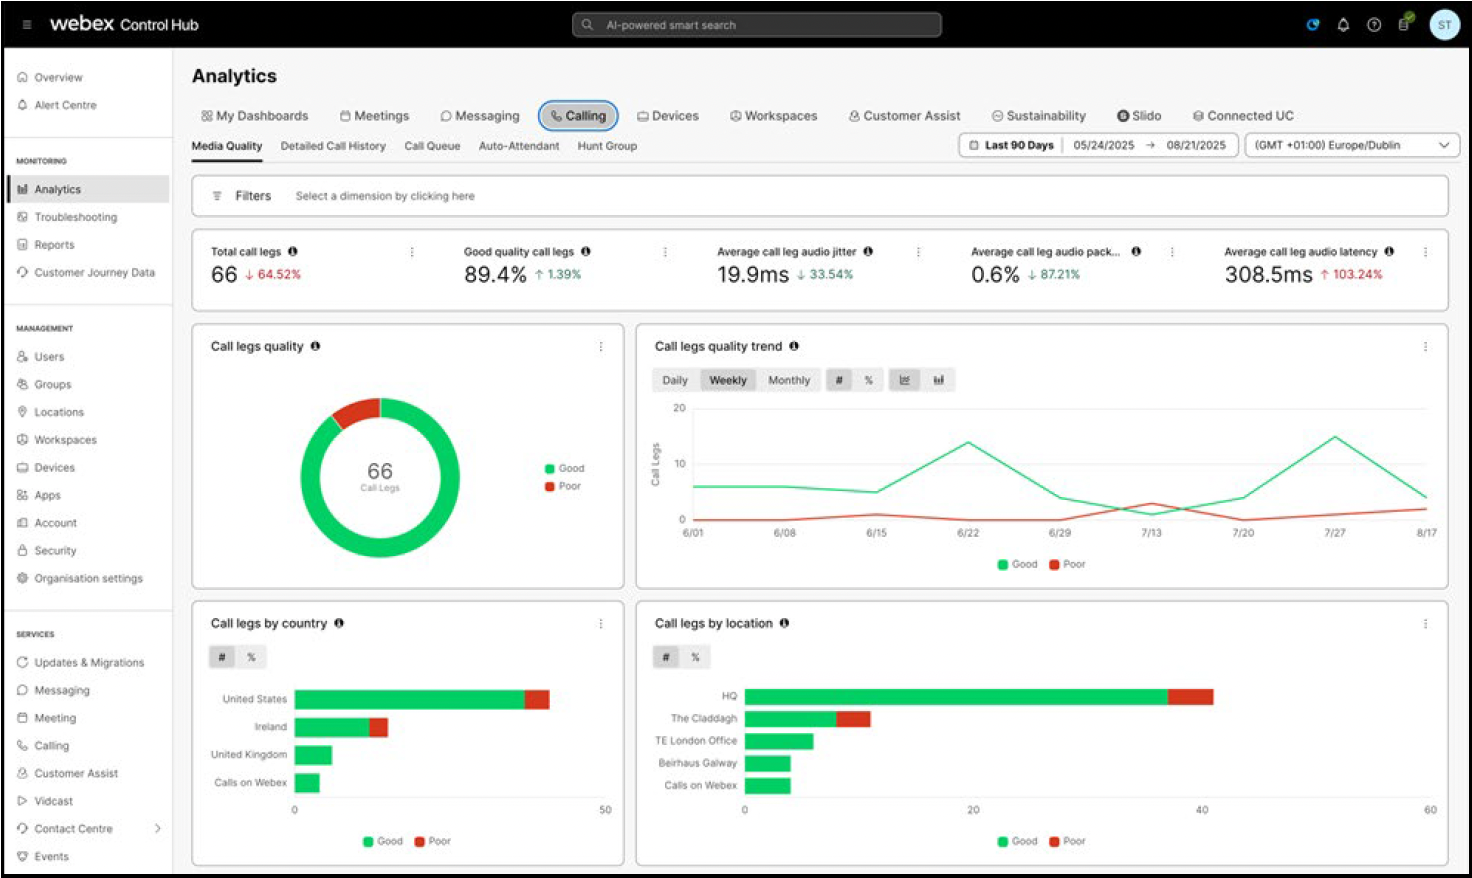This screenshot has width=1472, height=878.
Task: Toggle Good series in country chart legend
Action: [383, 841]
